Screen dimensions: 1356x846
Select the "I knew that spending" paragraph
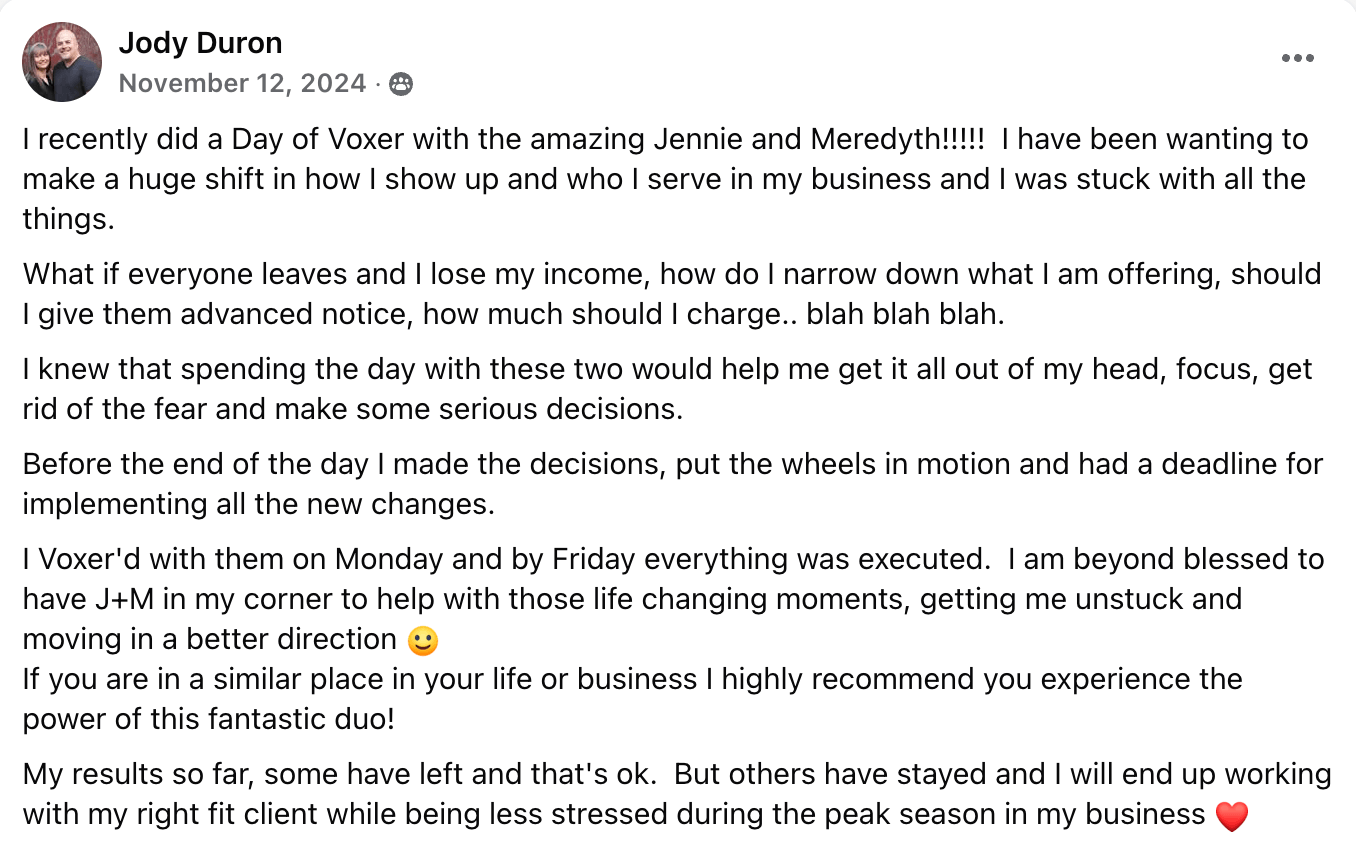coord(667,390)
